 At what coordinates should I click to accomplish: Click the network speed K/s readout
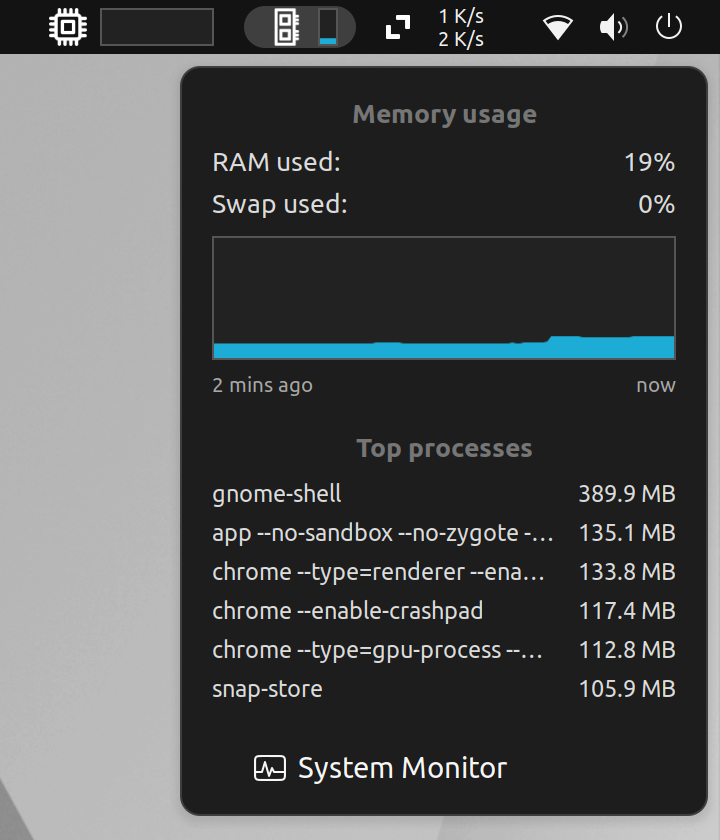coord(461,28)
